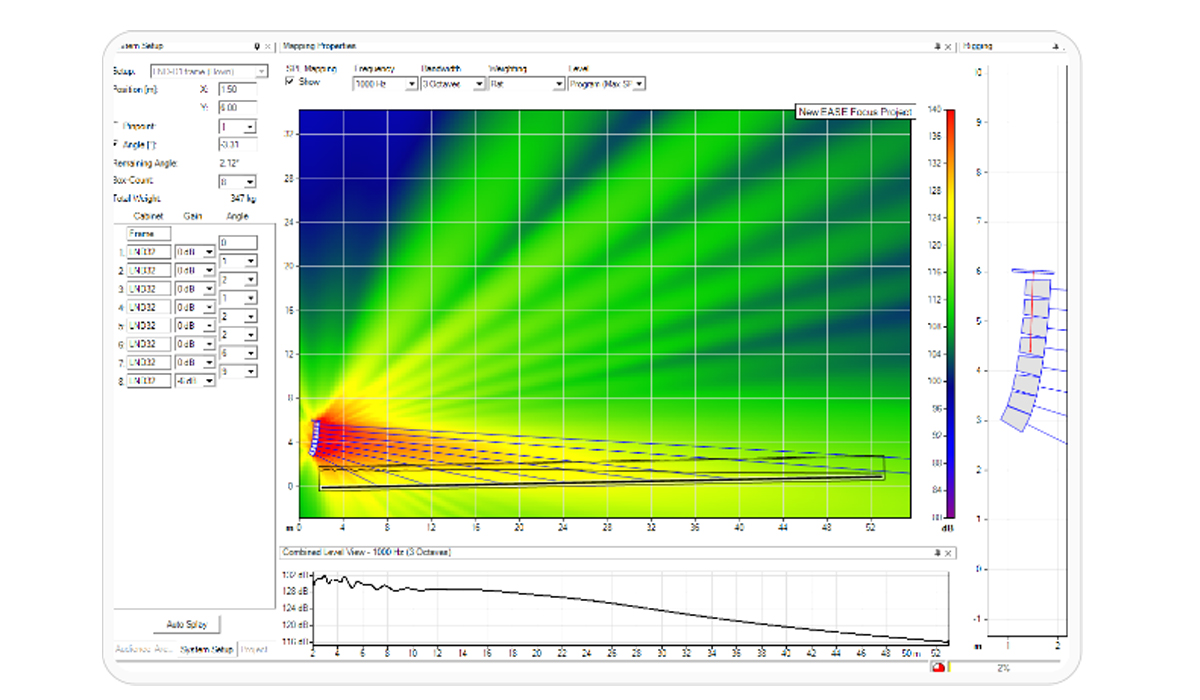Viewport: 1200px width, 700px height.
Task: Toggle the Angle checkbox
Action: point(117,145)
